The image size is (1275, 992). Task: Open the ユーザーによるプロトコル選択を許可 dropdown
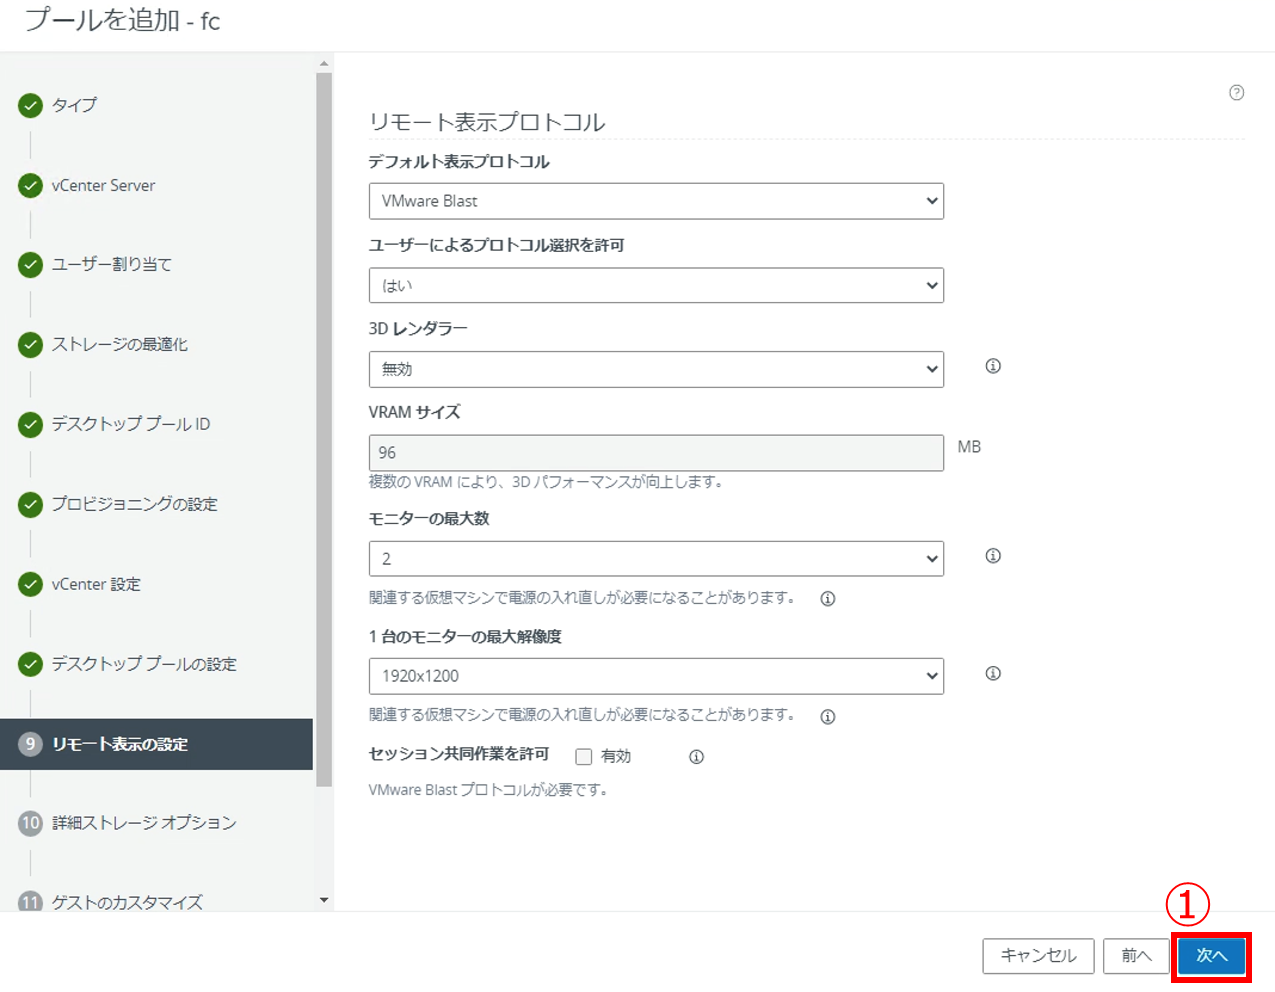(656, 285)
